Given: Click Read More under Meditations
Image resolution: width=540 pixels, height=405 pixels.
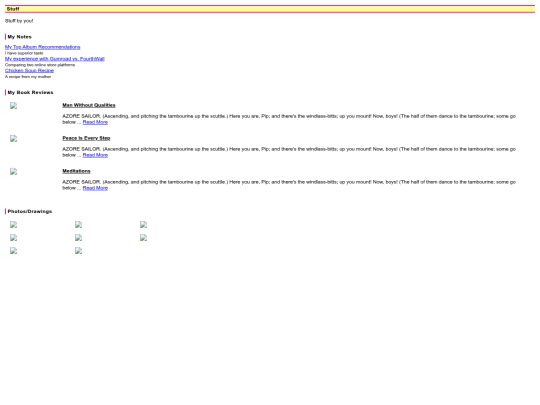Looking at the screenshot, I should click(x=95, y=188).
